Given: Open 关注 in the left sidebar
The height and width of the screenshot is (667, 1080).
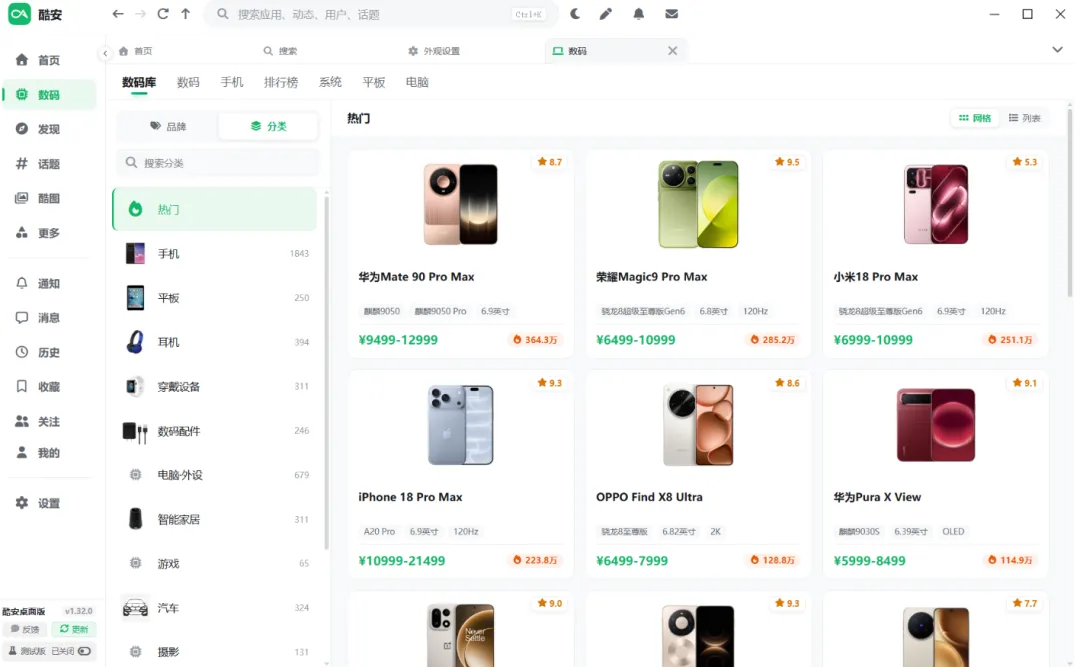Looking at the screenshot, I should 49,421.
